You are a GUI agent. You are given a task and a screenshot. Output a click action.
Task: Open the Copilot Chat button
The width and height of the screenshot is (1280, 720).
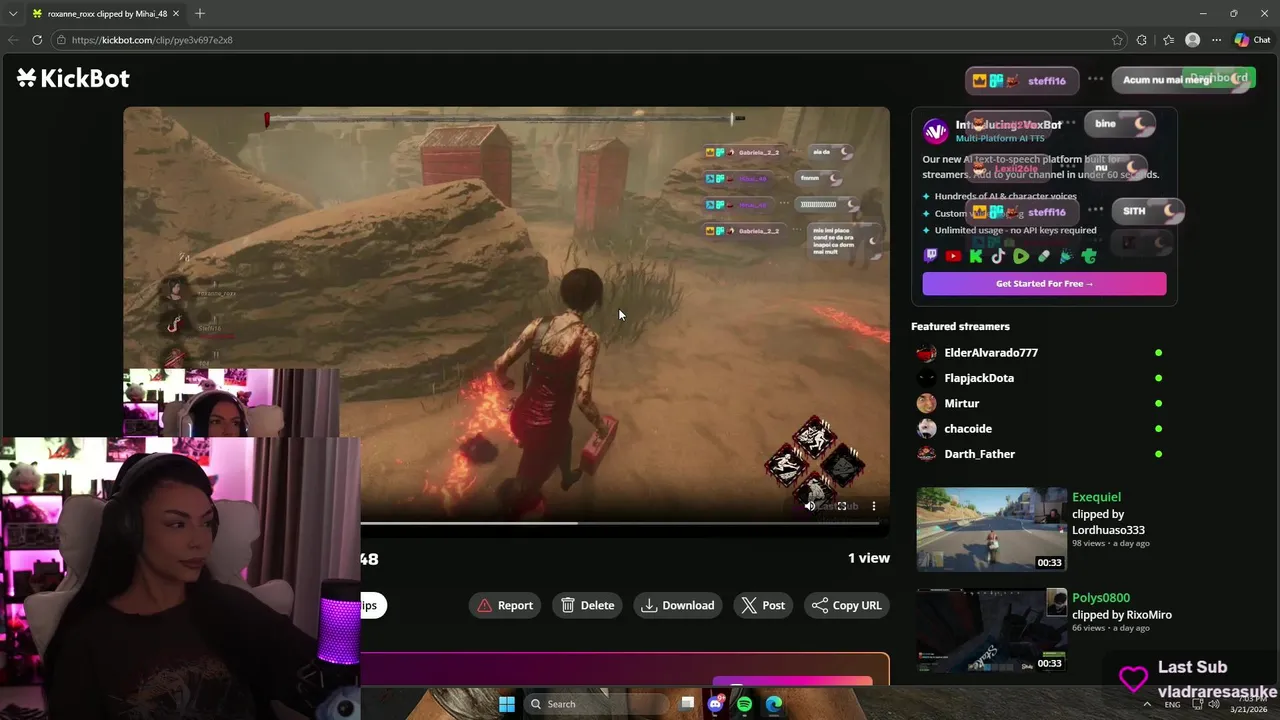1252,40
